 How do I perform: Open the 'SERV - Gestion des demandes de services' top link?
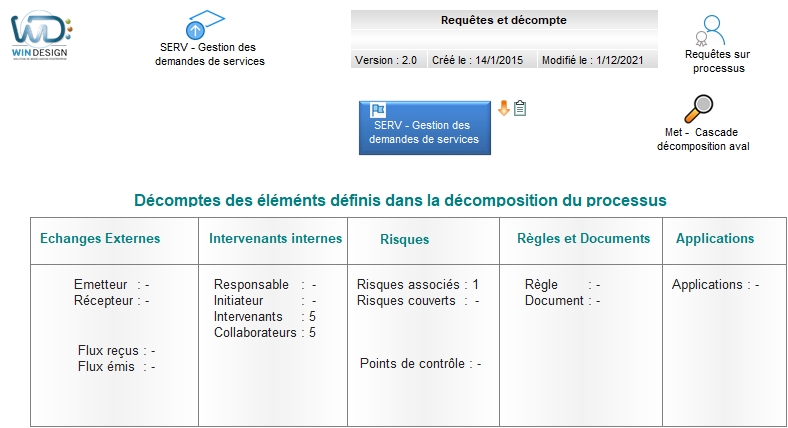click(210, 54)
